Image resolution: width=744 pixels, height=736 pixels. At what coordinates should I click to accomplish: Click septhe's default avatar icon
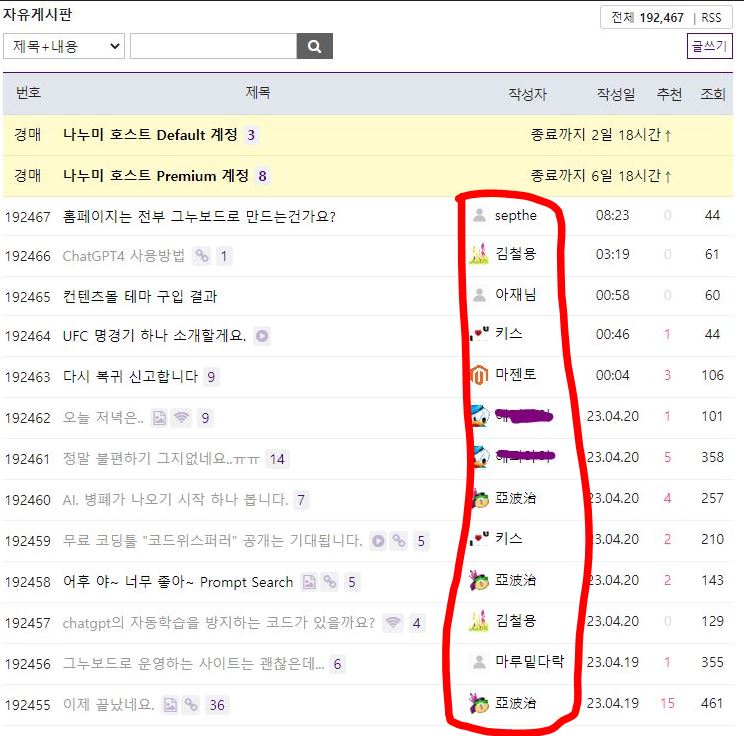[x=479, y=215]
